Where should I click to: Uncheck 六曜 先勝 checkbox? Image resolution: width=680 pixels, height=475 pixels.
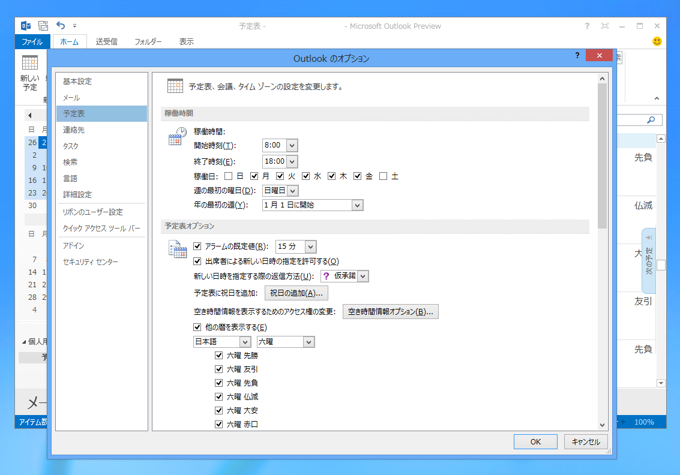coord(219,356)
